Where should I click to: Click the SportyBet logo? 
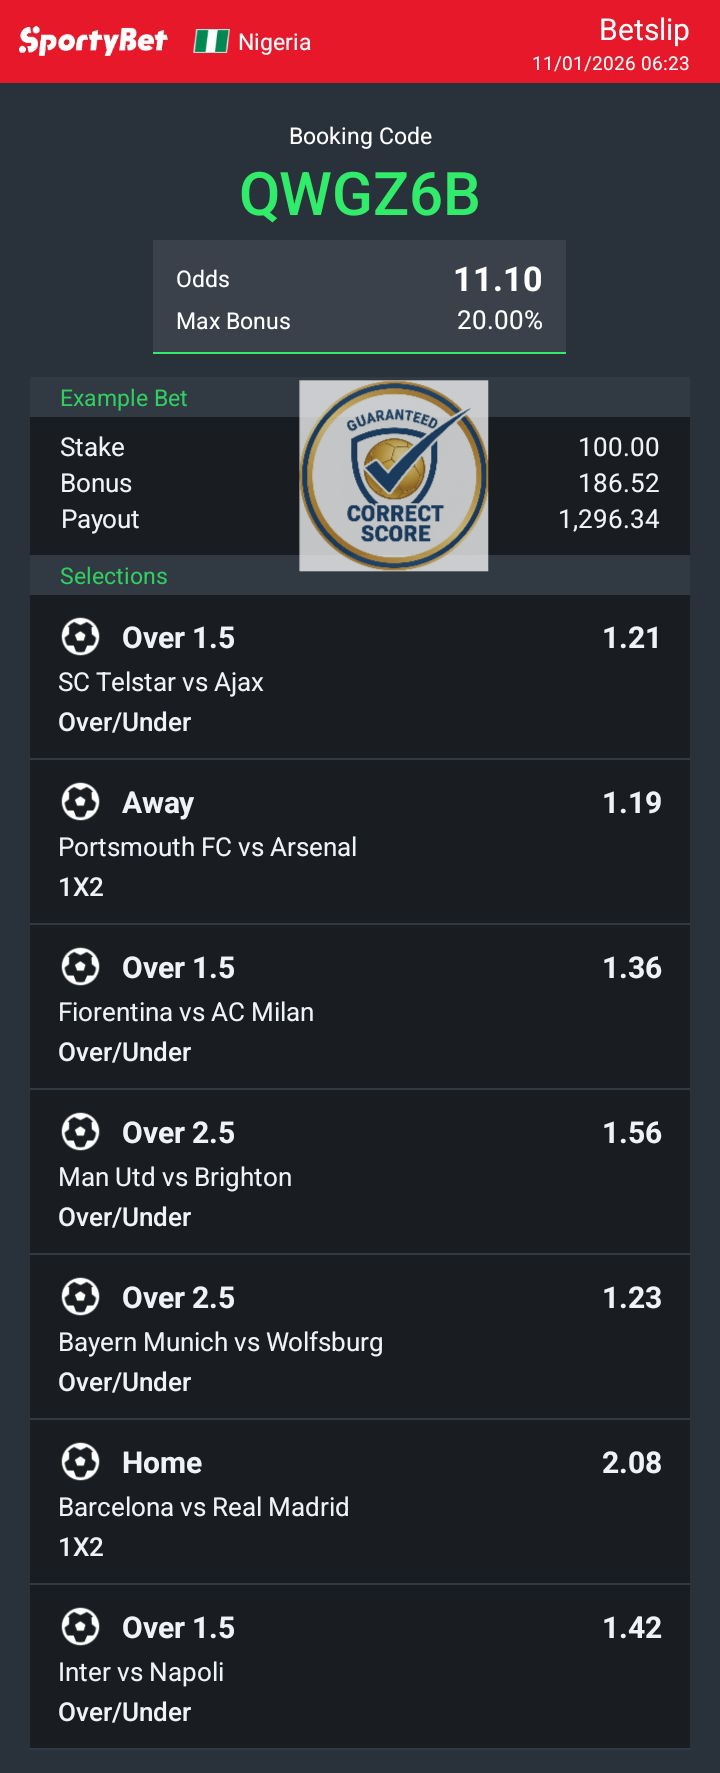pyautogui.click(x=93, y=41)
